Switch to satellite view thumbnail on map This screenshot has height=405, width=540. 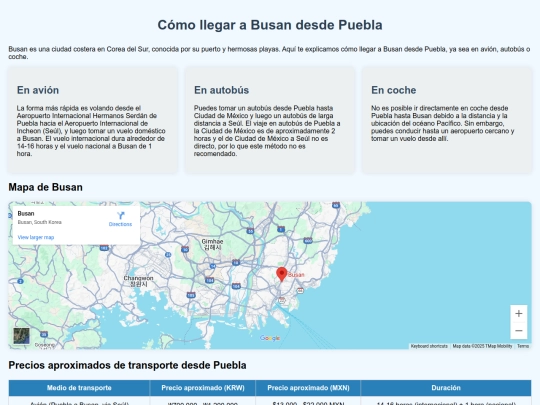point(21,336)
